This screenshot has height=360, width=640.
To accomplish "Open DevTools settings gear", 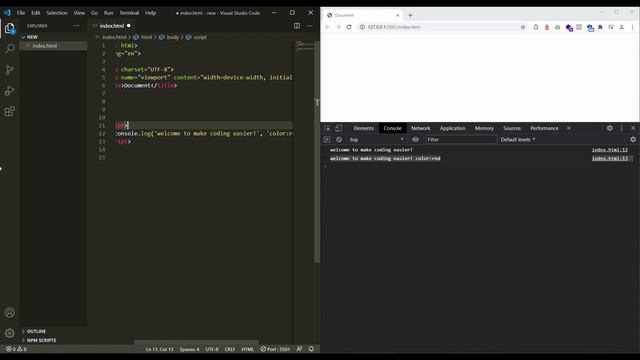I will tap(609, 128).
